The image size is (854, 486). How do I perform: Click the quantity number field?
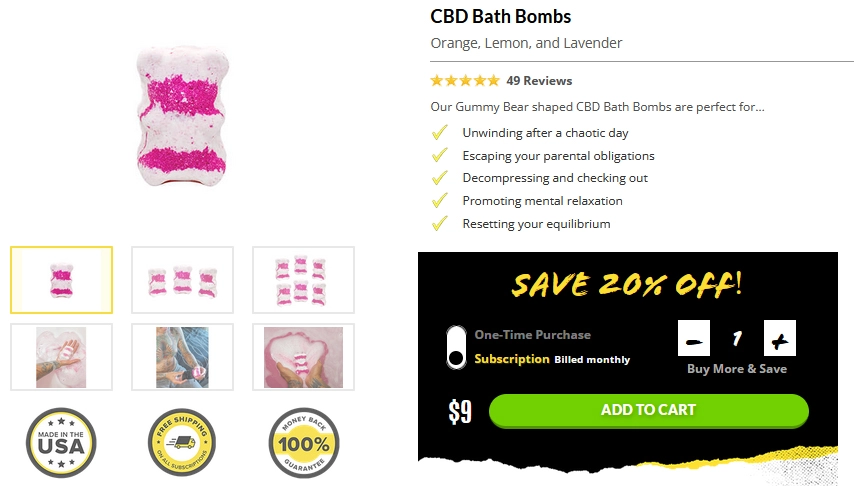point(737,338)
